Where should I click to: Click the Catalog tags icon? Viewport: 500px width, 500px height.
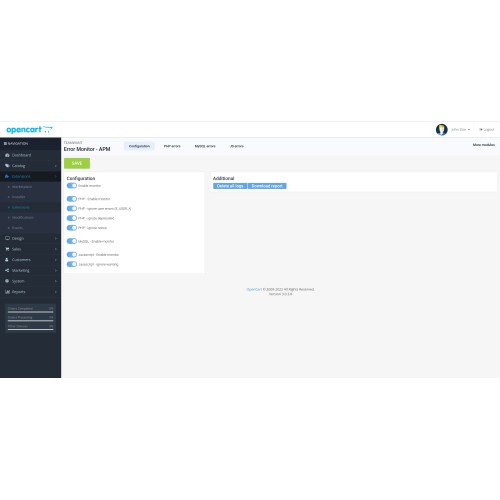point(7,166)
